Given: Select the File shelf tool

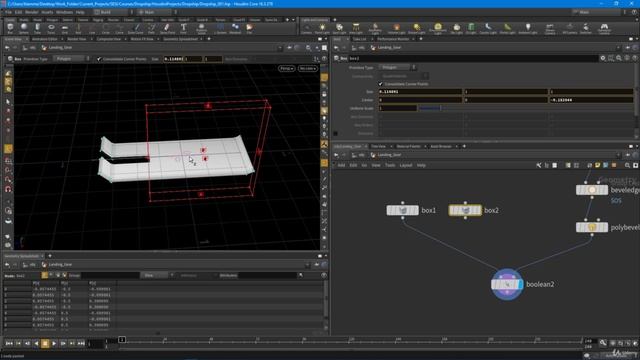Looking at the screenshot, I should tap(249, 29).
